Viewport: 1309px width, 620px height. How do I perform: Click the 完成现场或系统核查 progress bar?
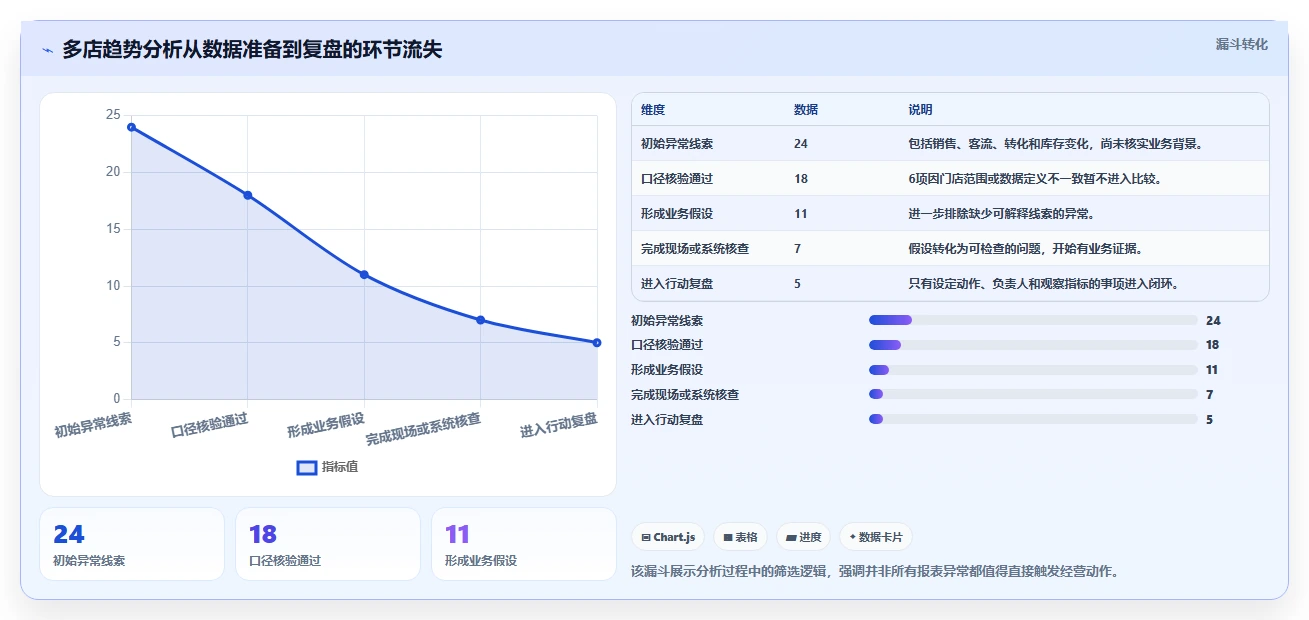(x=1033, y=395)
